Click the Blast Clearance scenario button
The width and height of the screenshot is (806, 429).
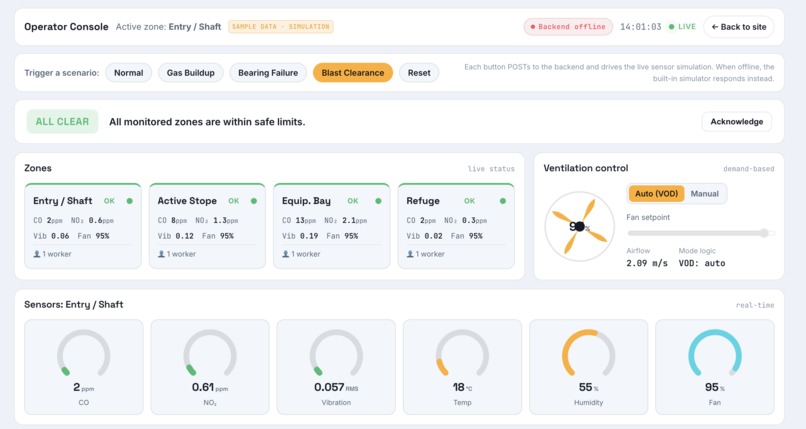(x=353, y=72)
